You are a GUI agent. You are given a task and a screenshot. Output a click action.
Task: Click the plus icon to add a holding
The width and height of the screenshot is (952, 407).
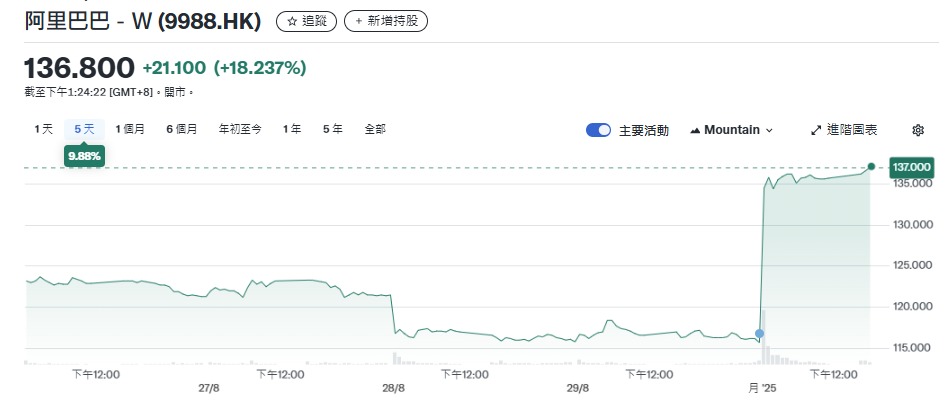pos(359,21)
